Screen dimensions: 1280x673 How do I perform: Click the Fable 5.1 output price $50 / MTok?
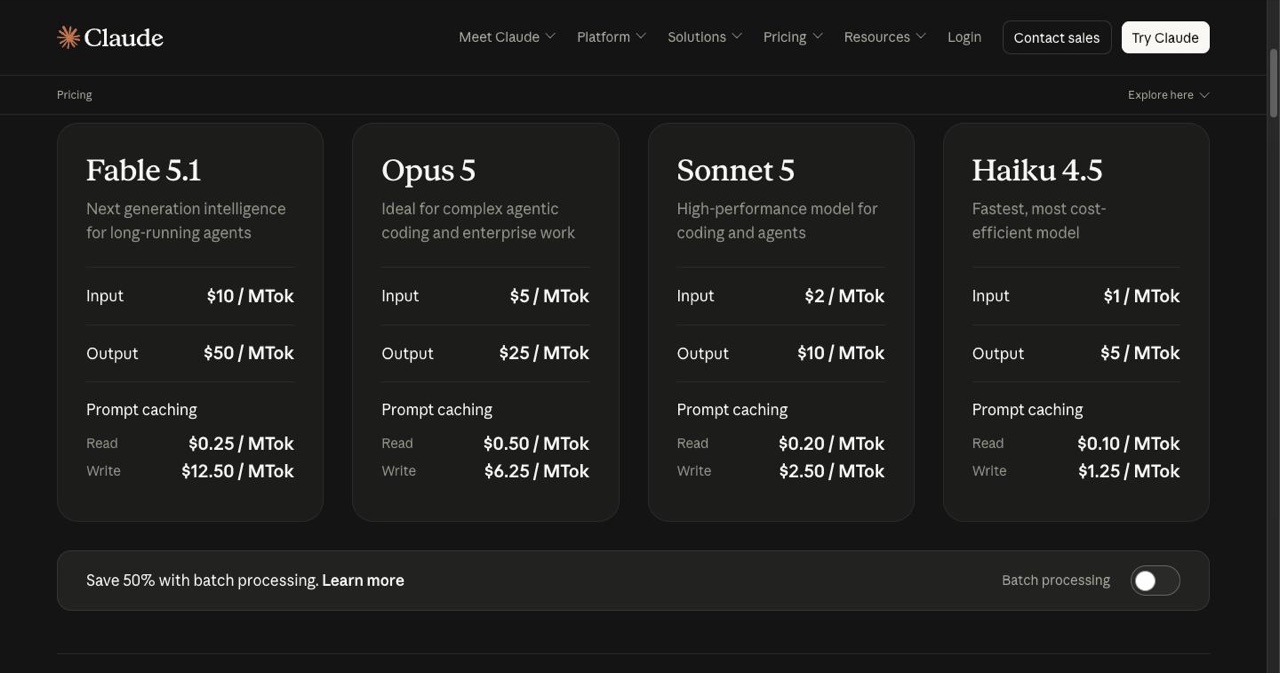pyautogui.click(x=249, y=353)
